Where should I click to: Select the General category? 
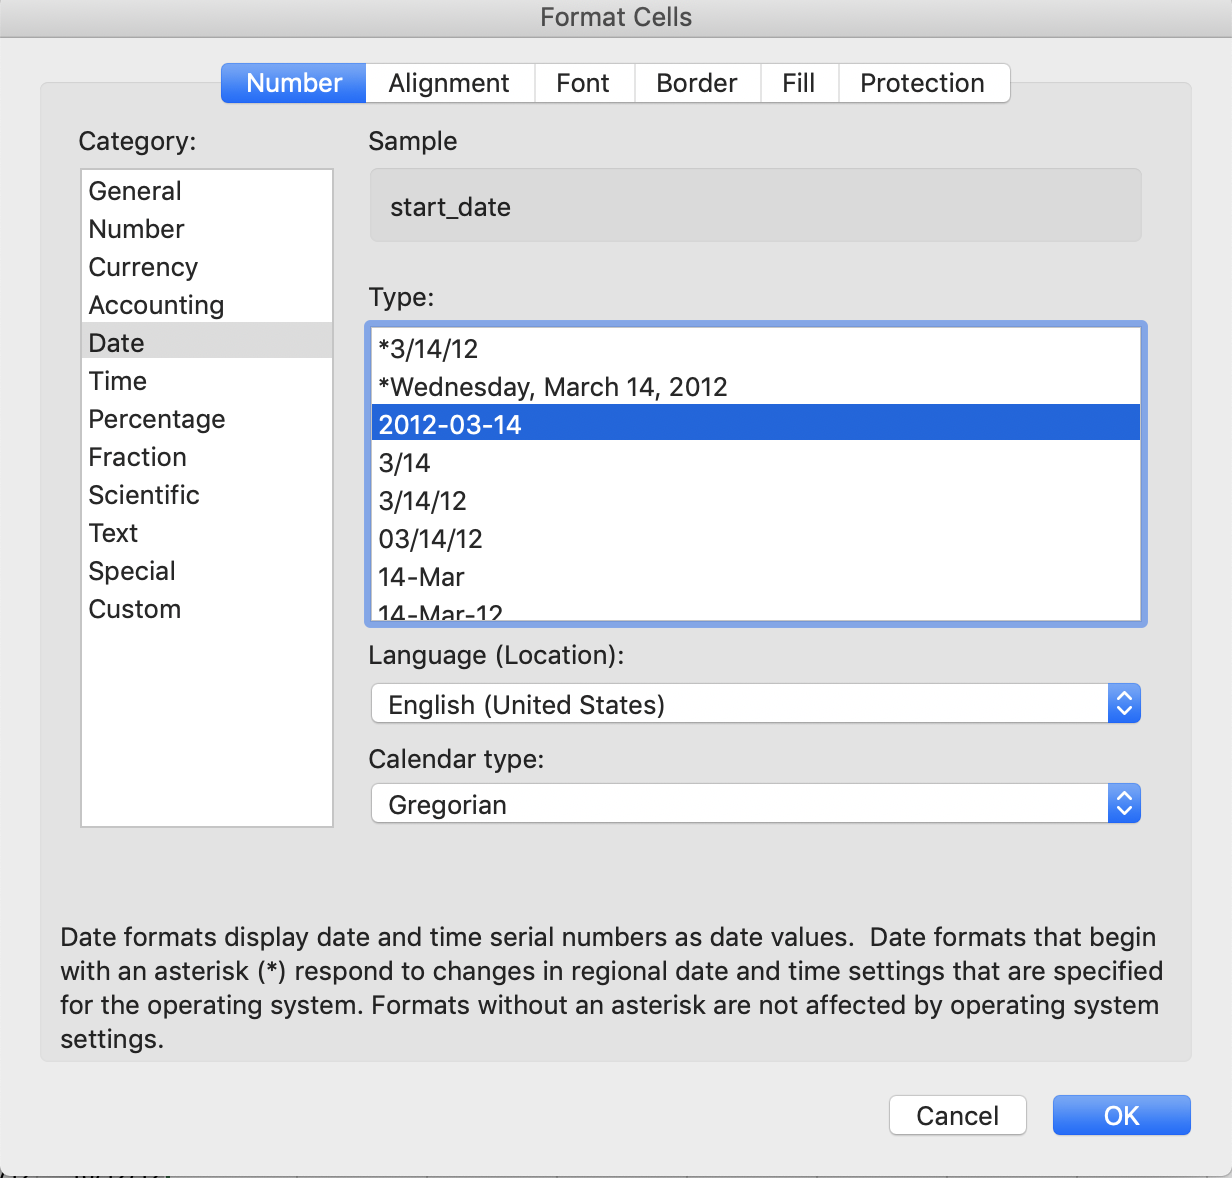[207, 191]
